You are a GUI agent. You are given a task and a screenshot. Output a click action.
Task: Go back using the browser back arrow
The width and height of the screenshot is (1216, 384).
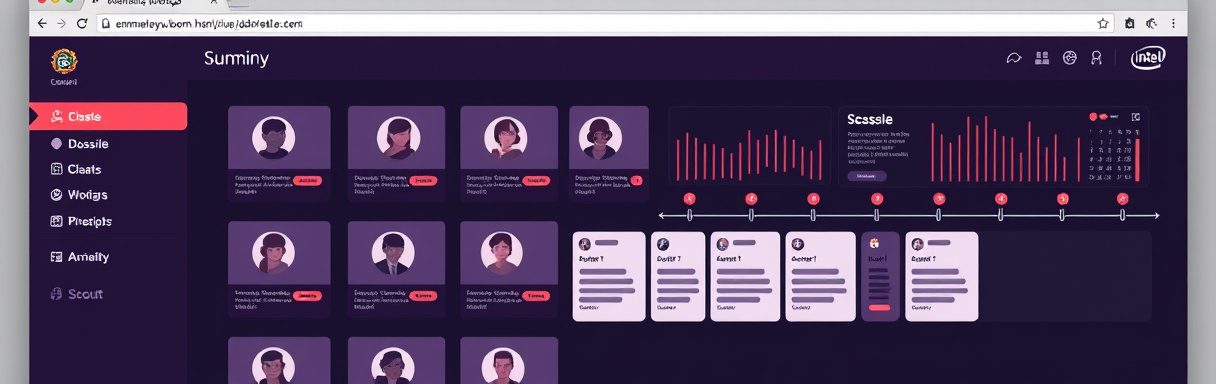(x=41, y=22)
